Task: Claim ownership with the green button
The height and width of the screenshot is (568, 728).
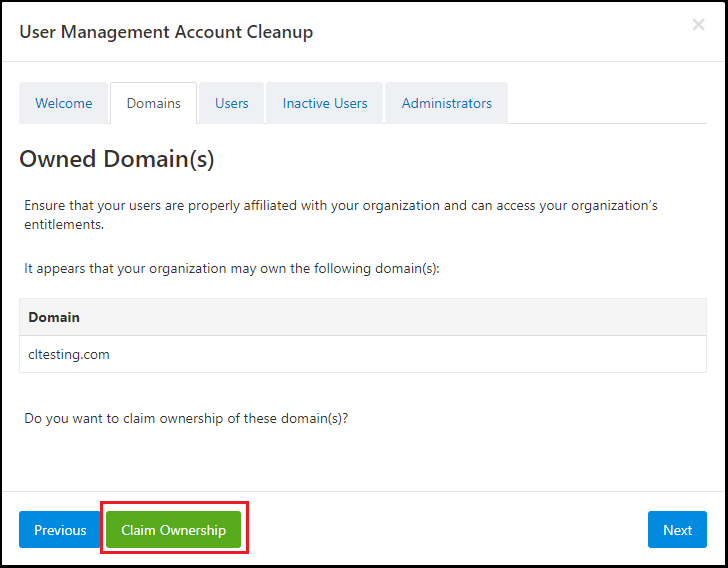Action: (174, 529)
